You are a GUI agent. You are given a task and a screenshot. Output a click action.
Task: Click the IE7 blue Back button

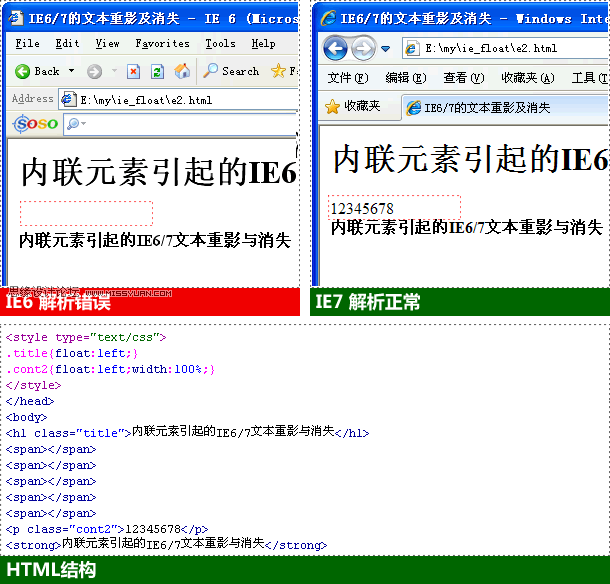coord(335,49)
